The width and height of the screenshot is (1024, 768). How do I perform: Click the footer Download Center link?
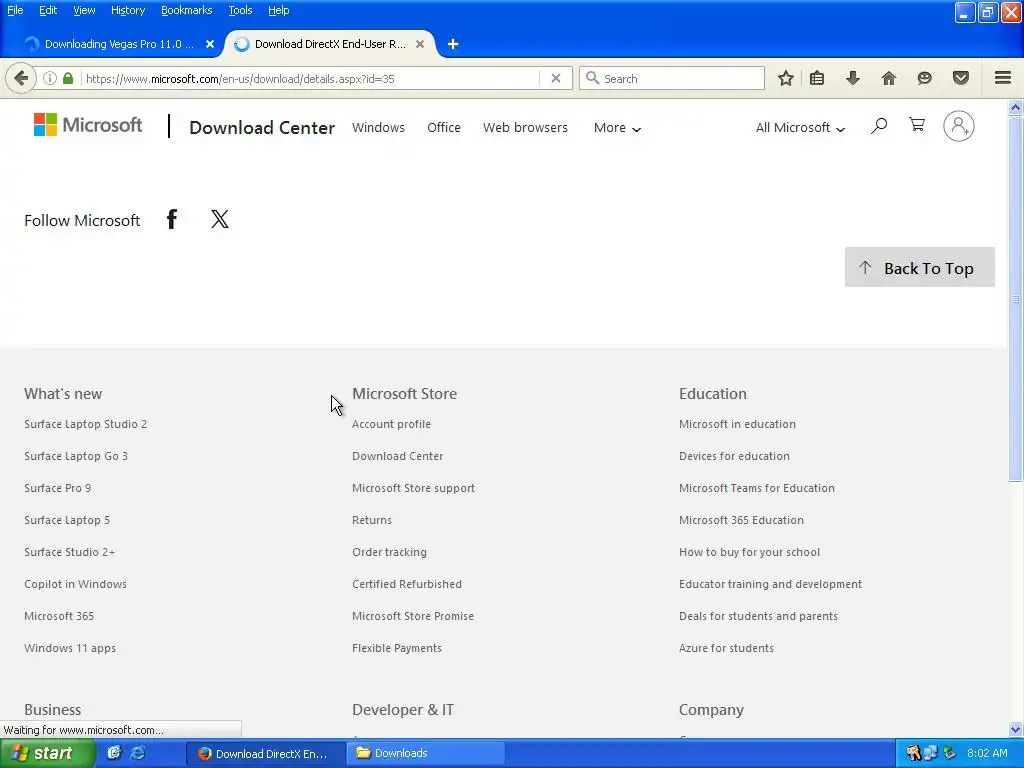pos(398,456)
